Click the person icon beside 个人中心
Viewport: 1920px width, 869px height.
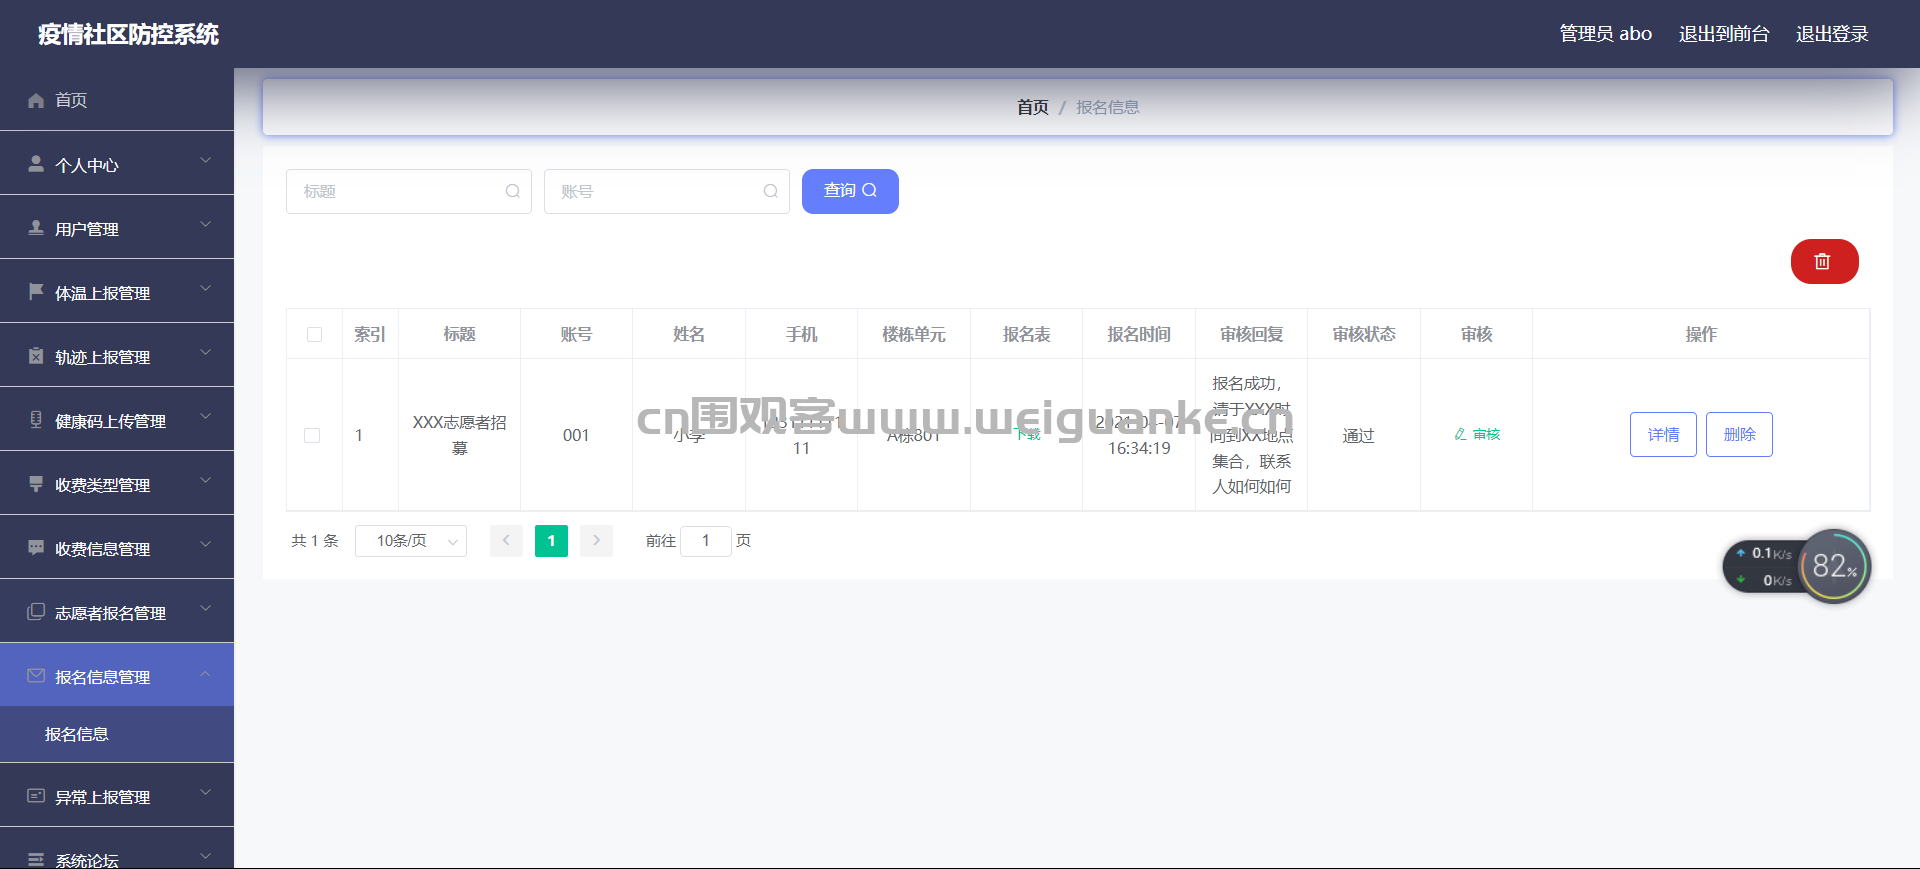tap(36, 163)
